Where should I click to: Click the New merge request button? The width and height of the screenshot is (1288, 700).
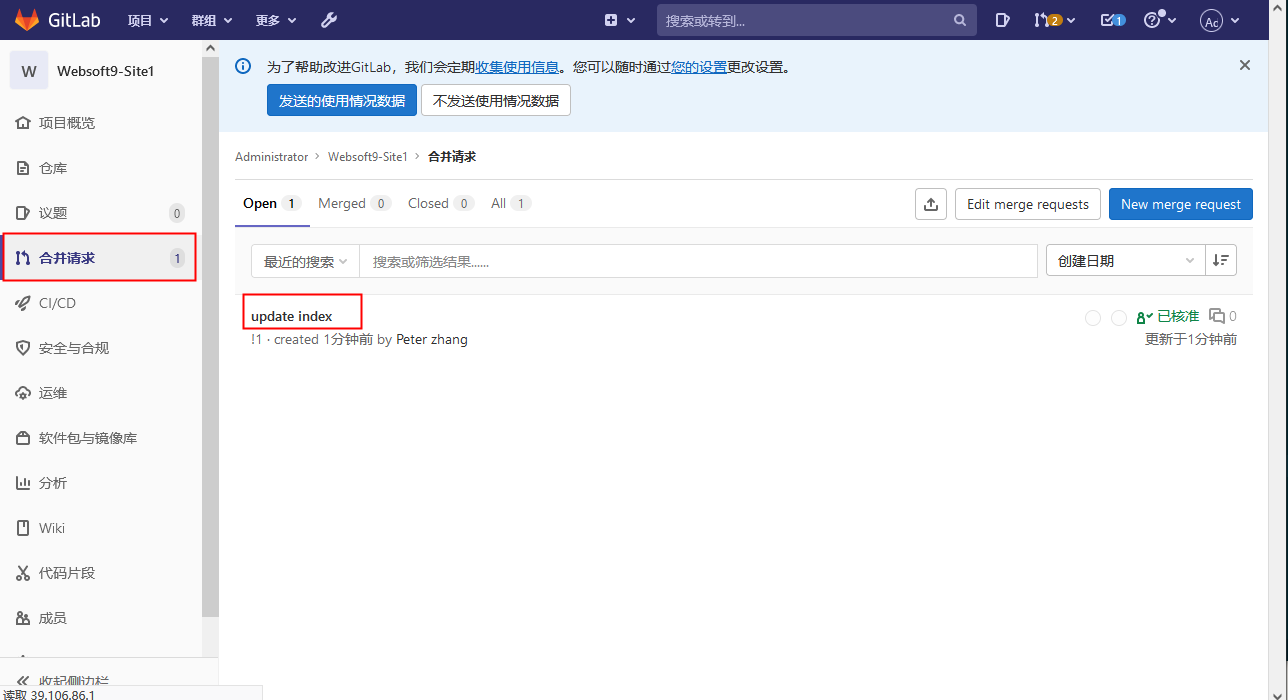click(x=1180, y=204)
